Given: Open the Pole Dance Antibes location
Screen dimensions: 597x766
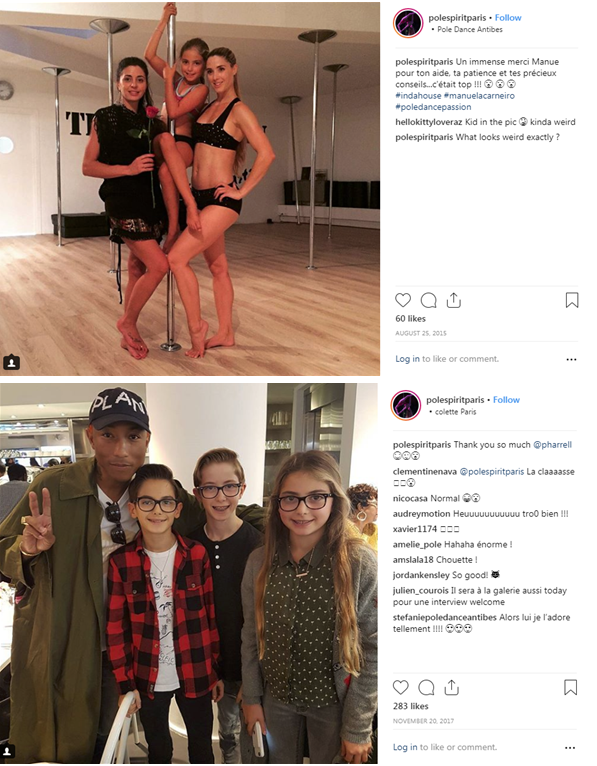Looking at the screenshot, I should coord(469,29).
